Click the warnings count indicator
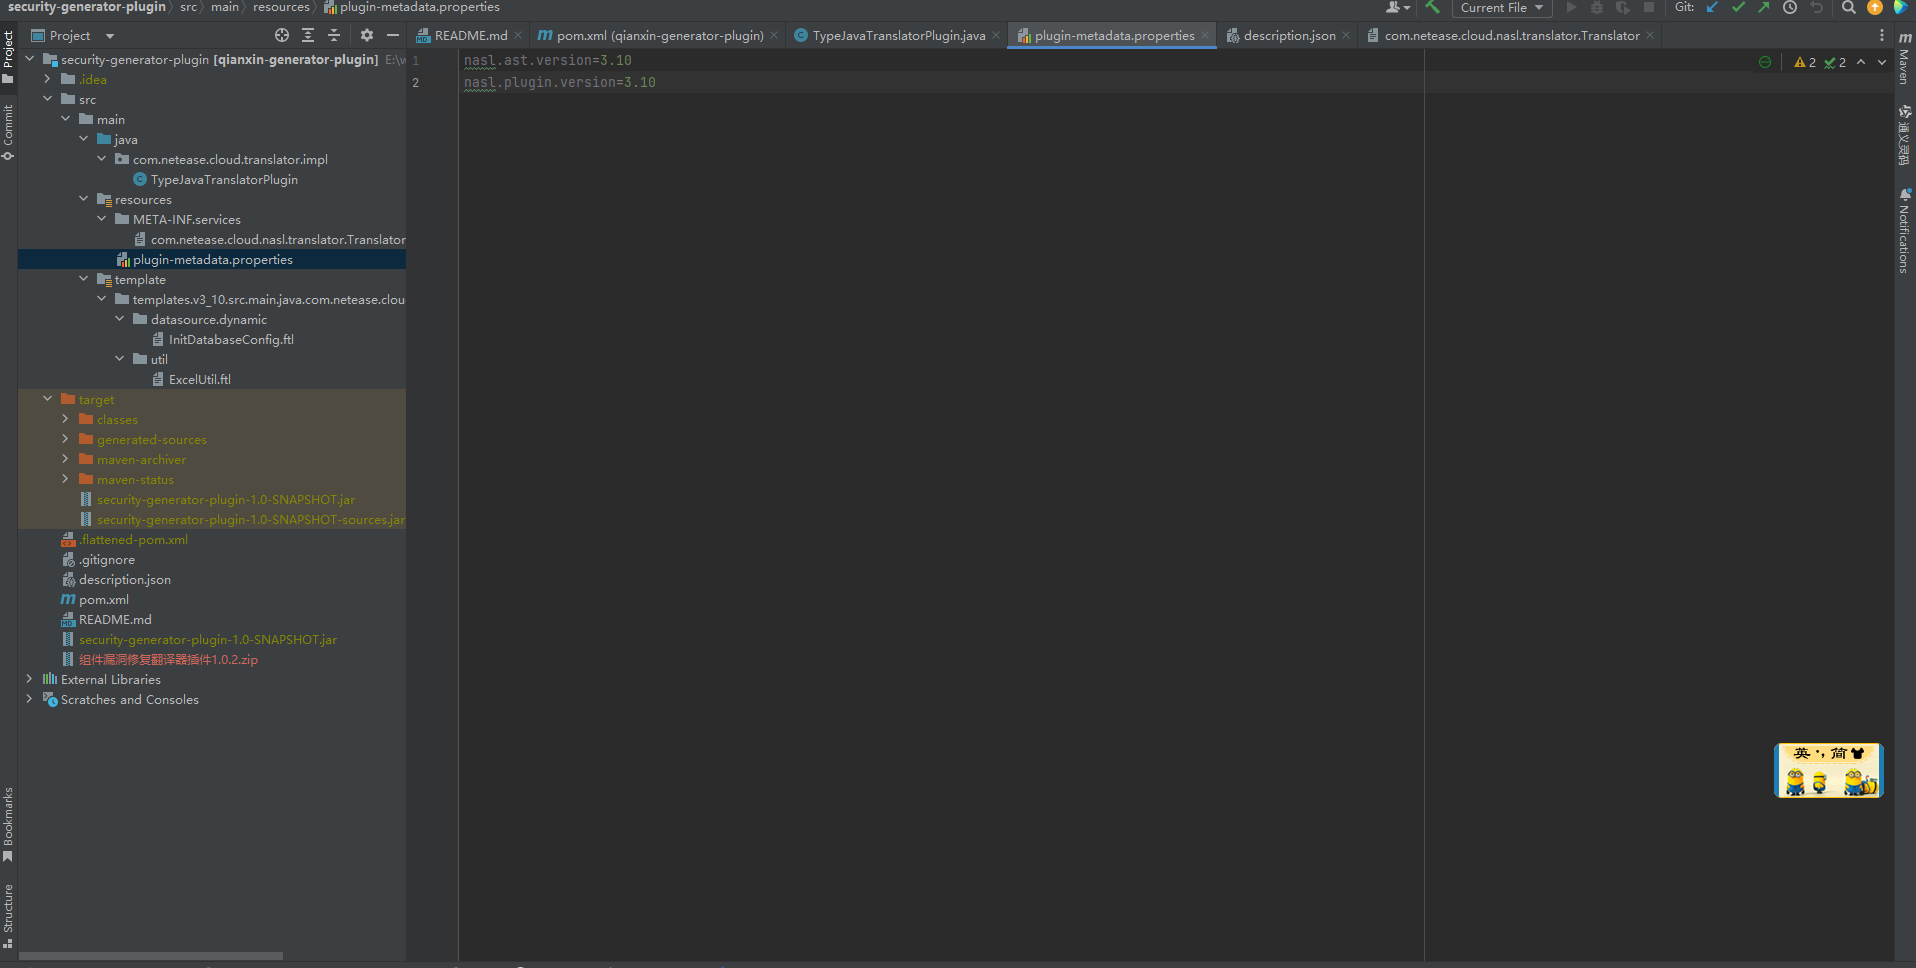Image resolution: width=1916 pixels, height=968 pixels. click(1805, 62)
